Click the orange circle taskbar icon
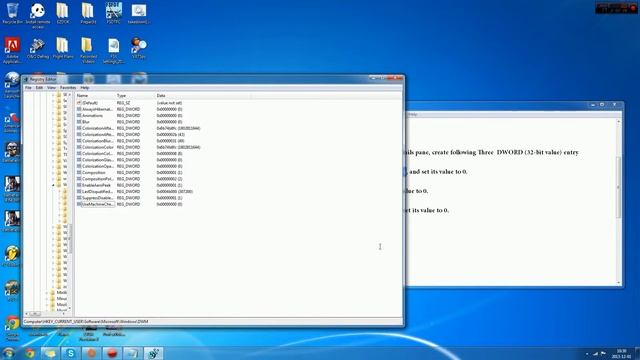 tap(91, 353)
